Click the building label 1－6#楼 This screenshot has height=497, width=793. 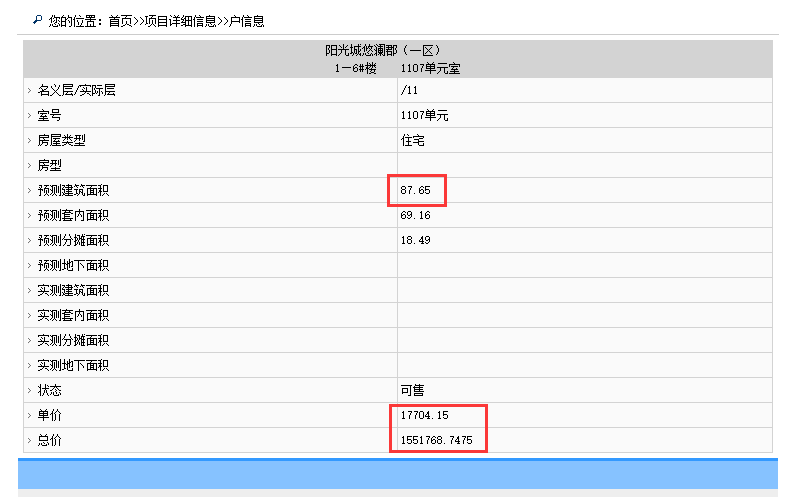[x=356, y=68]
